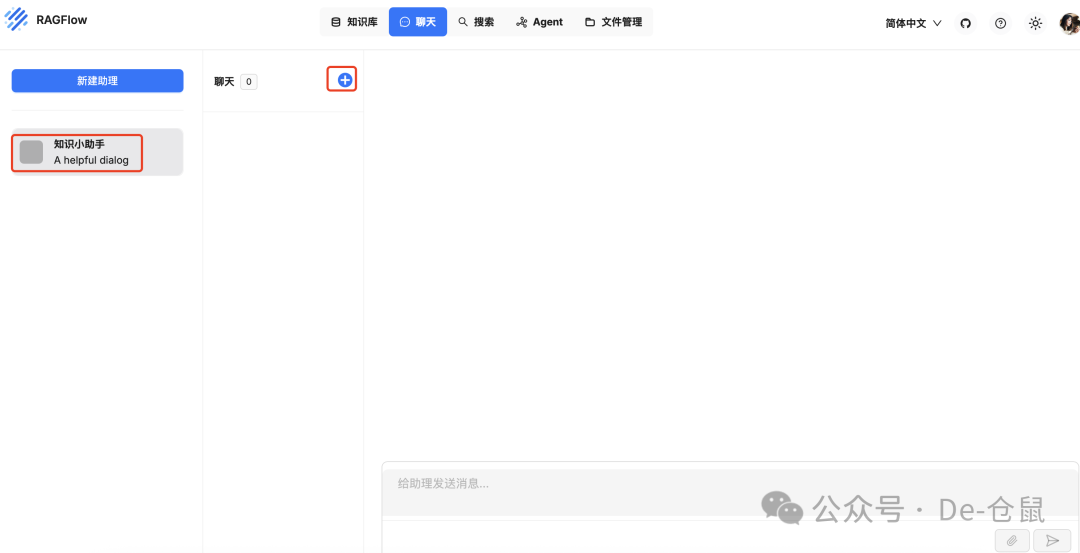The image size is (1080, 553).
Task: Open the GitHub repository icon
Action: tap(965, 23)
